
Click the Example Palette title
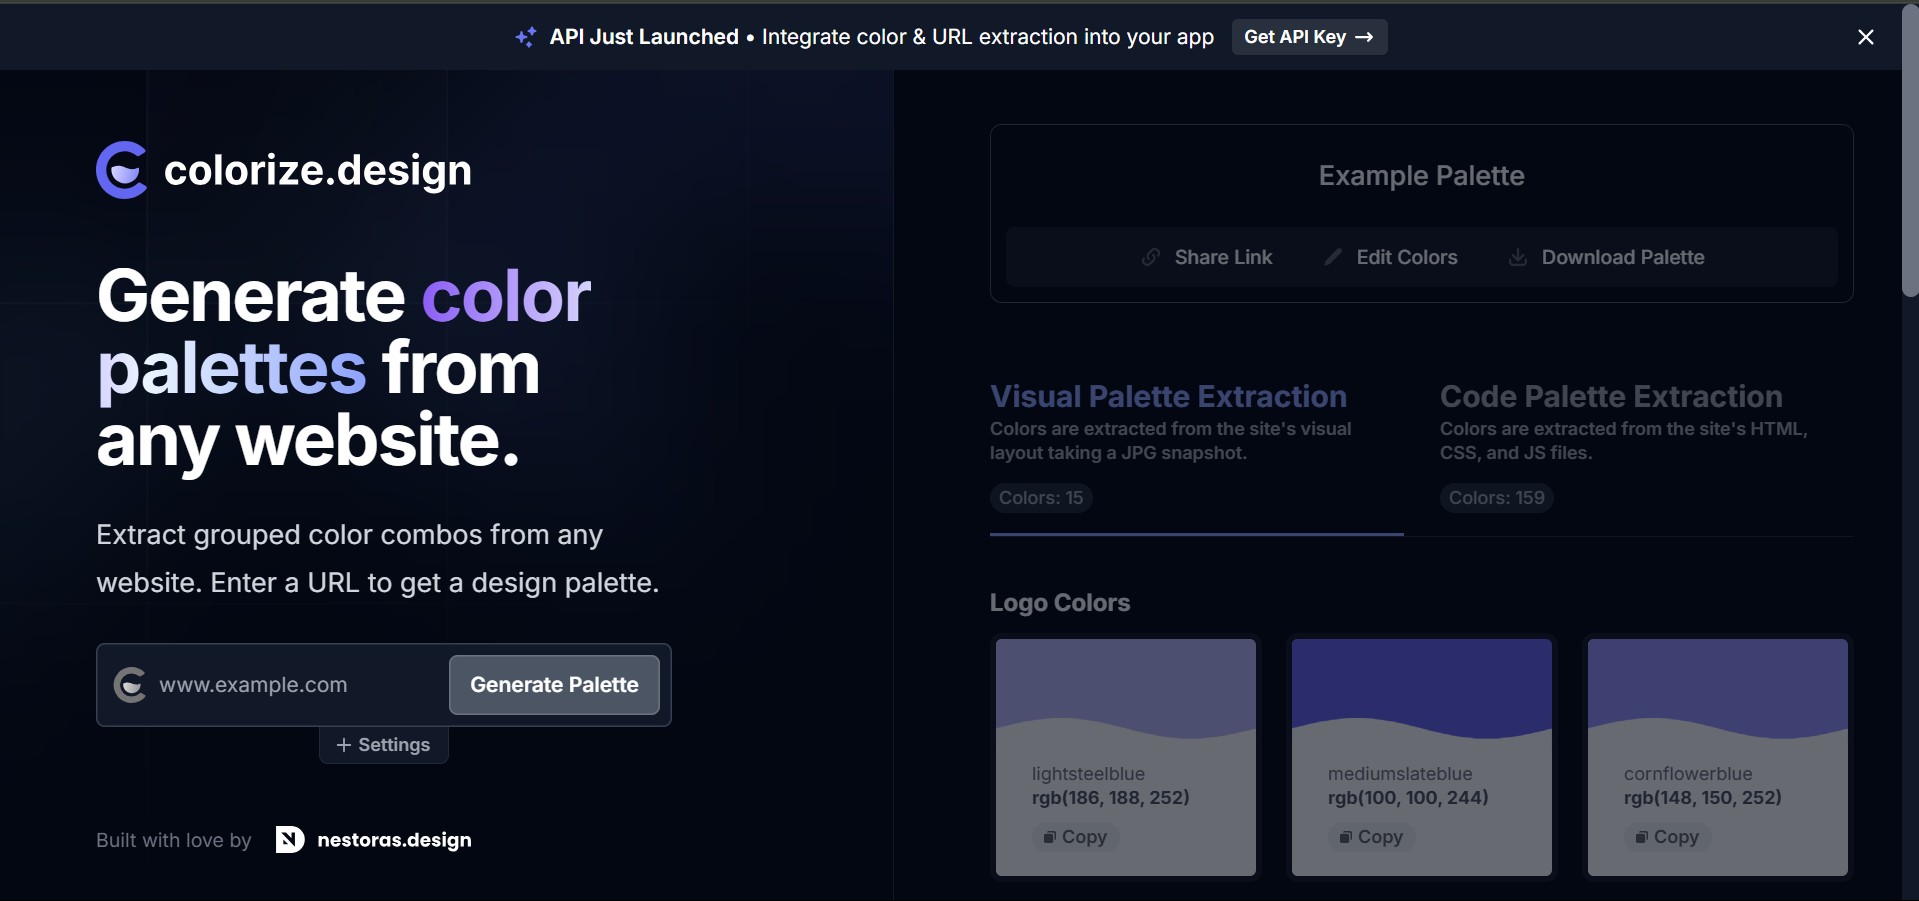tap(1422, 176)
